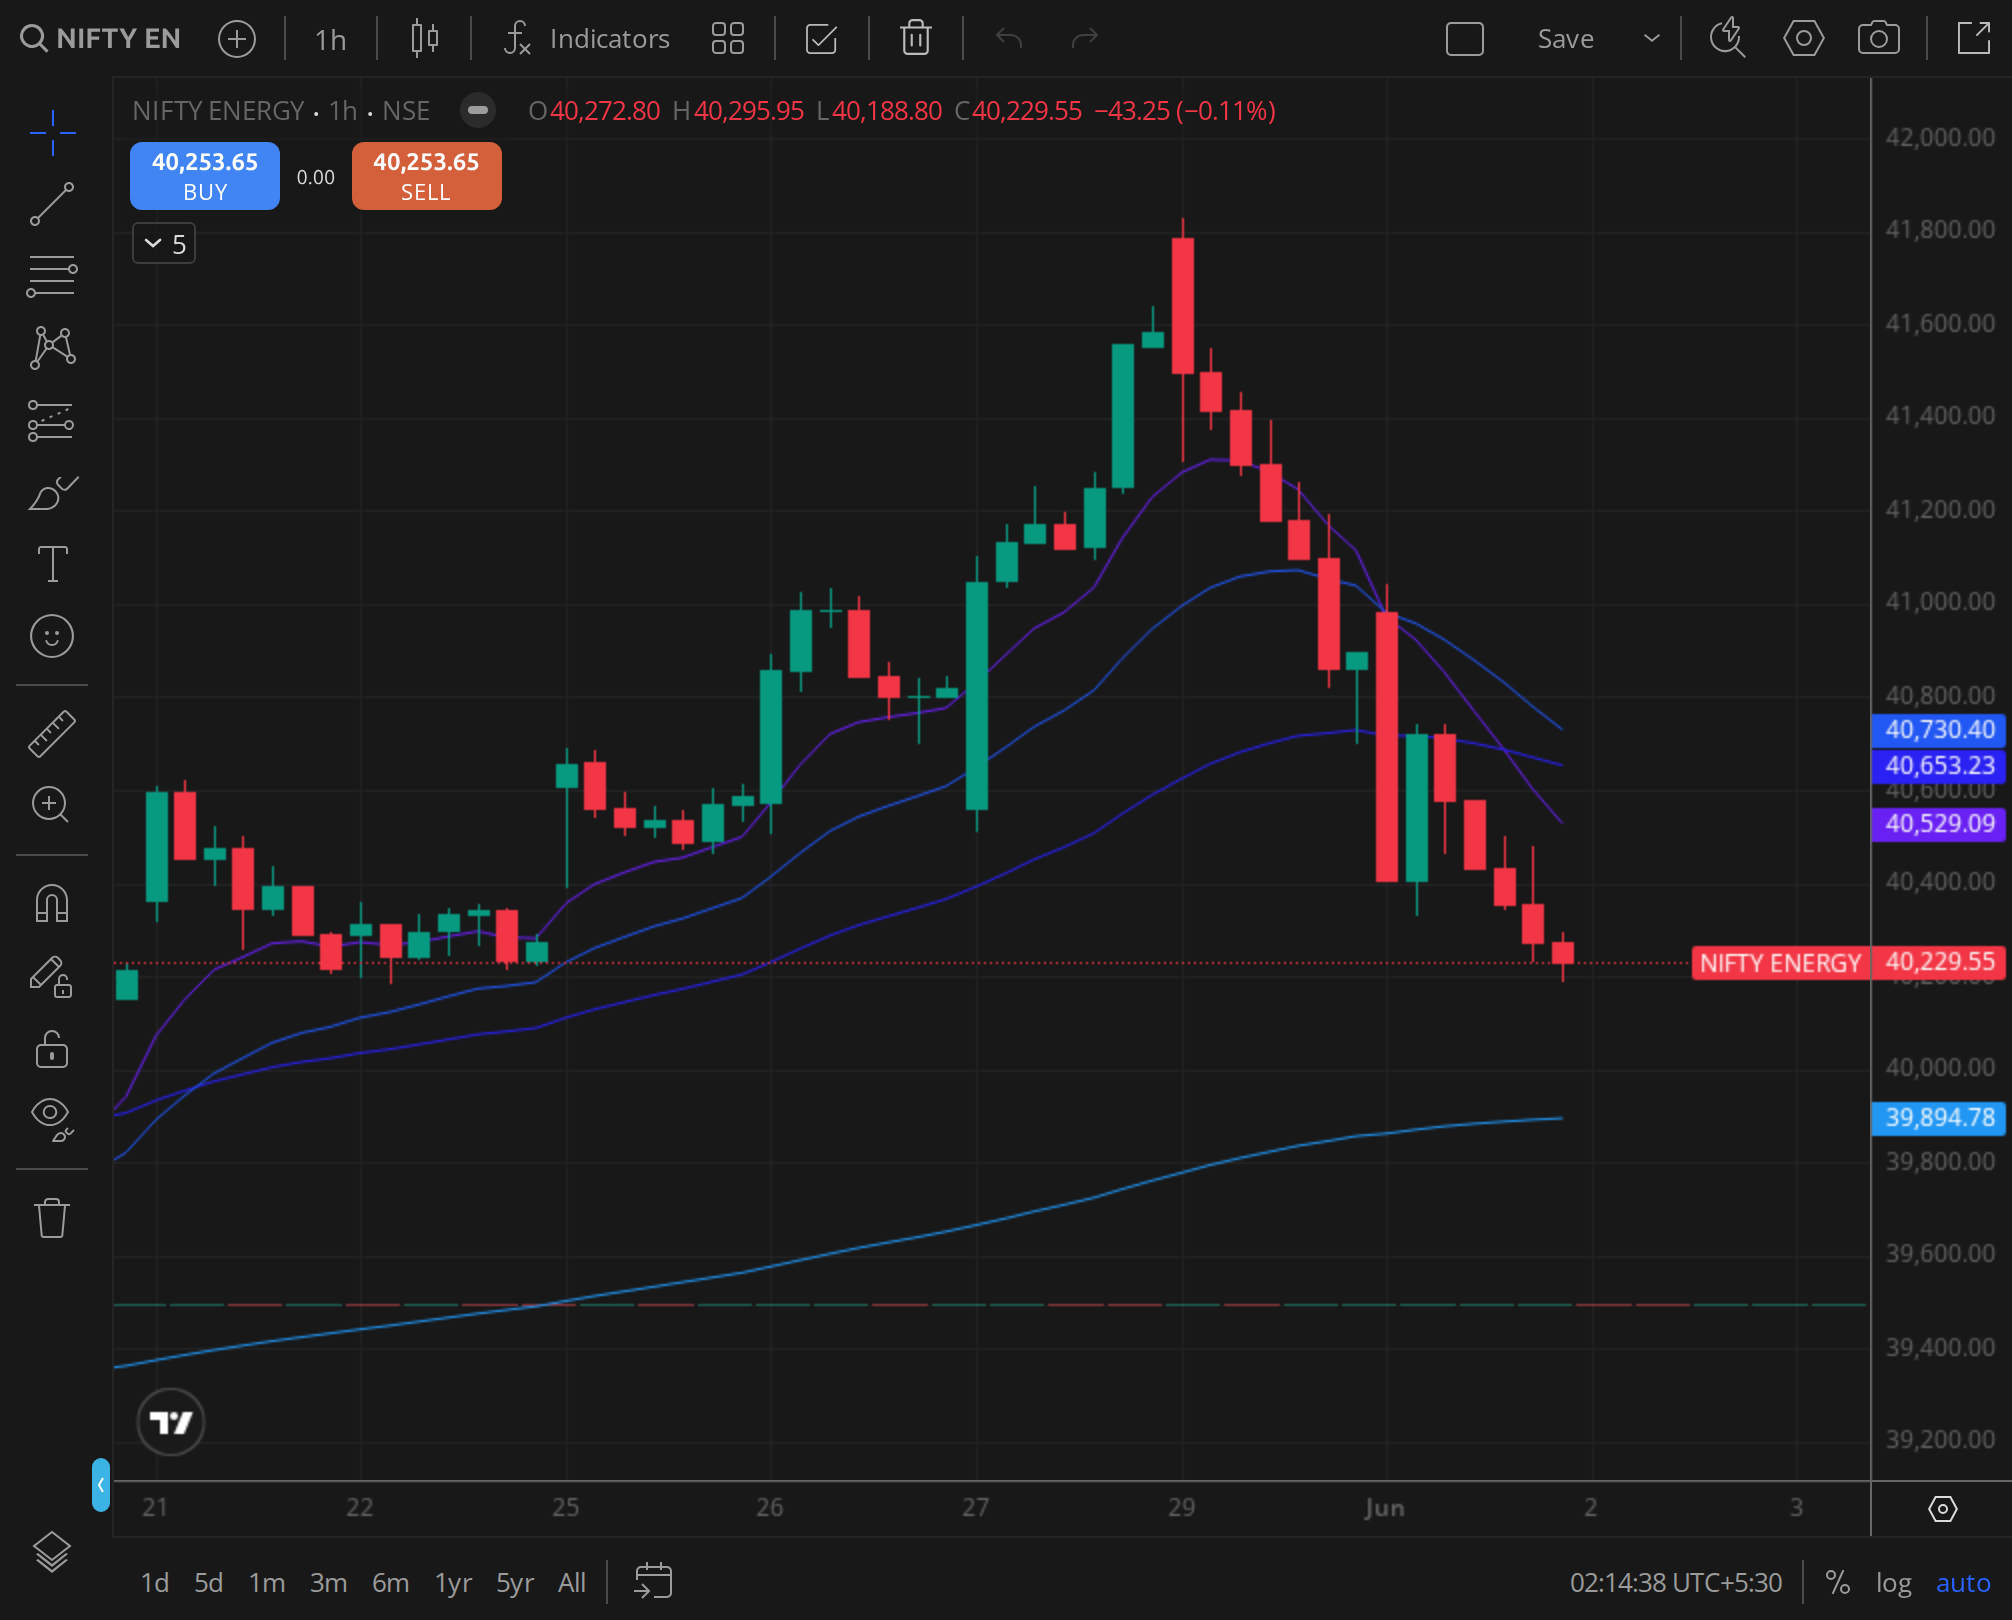Set chart range to 5d
The height and width of the screenshot is (1620, 2012).
[x=209, y=1582]
